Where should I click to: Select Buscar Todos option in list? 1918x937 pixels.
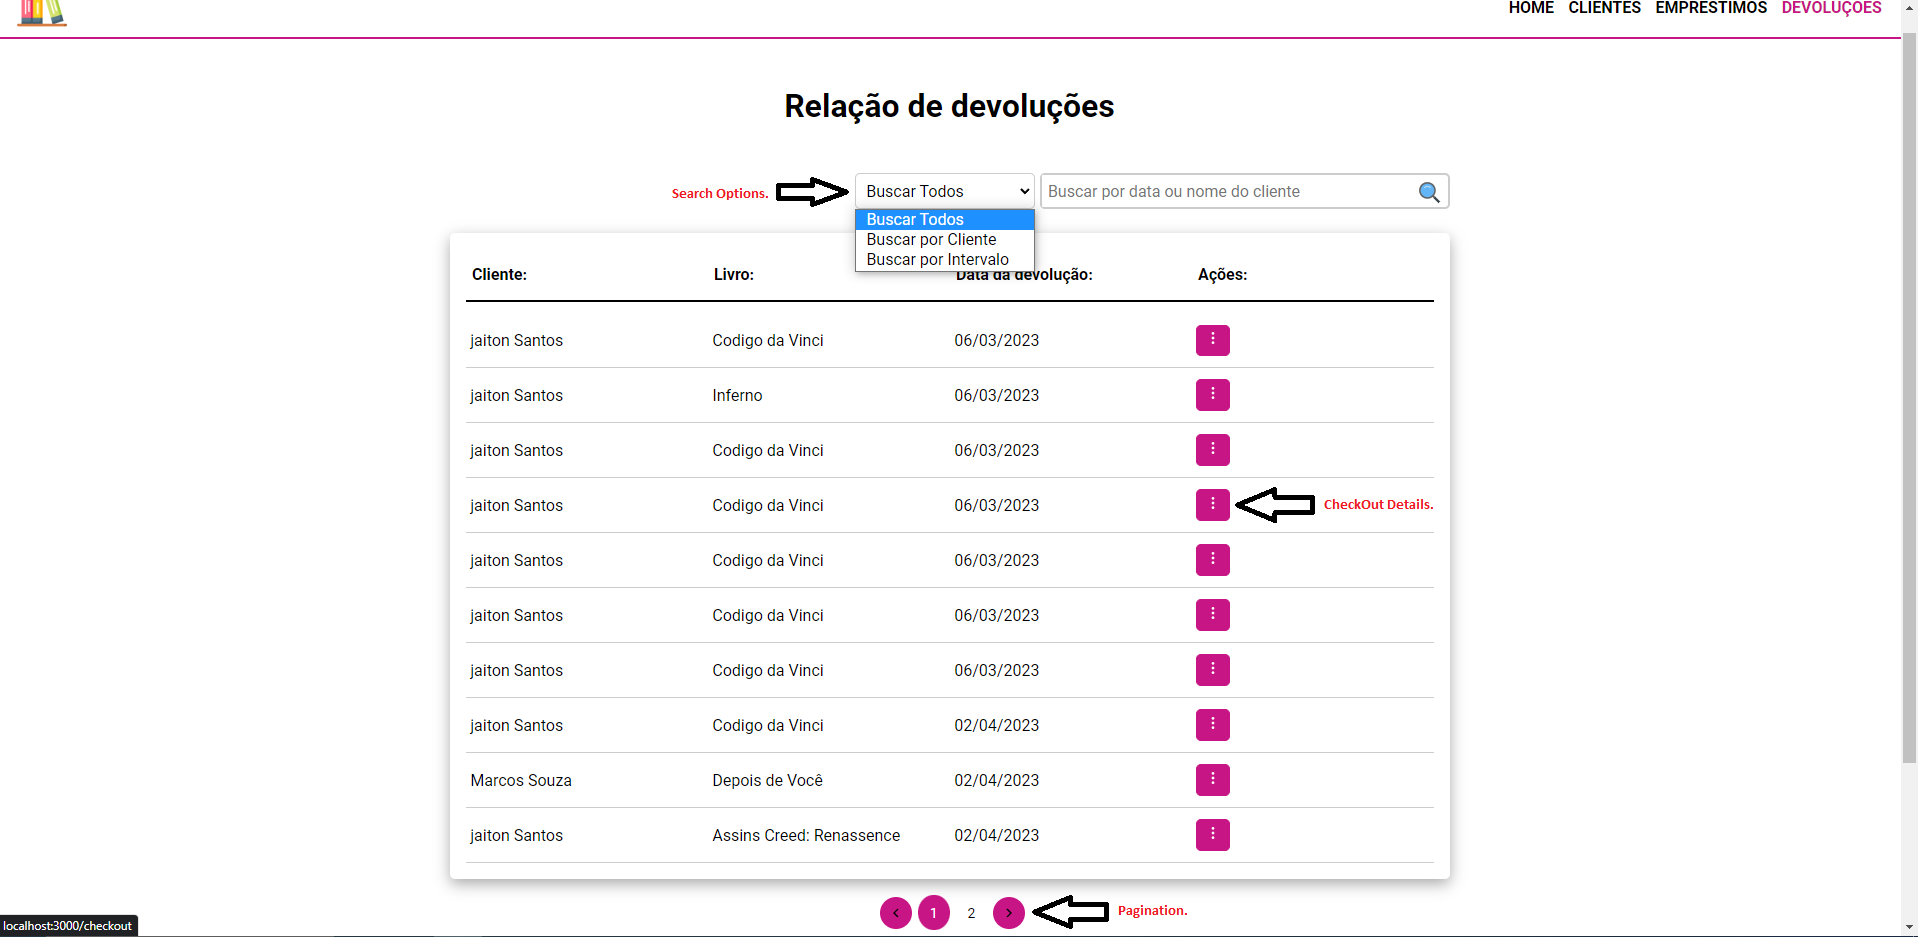(944, 219)
